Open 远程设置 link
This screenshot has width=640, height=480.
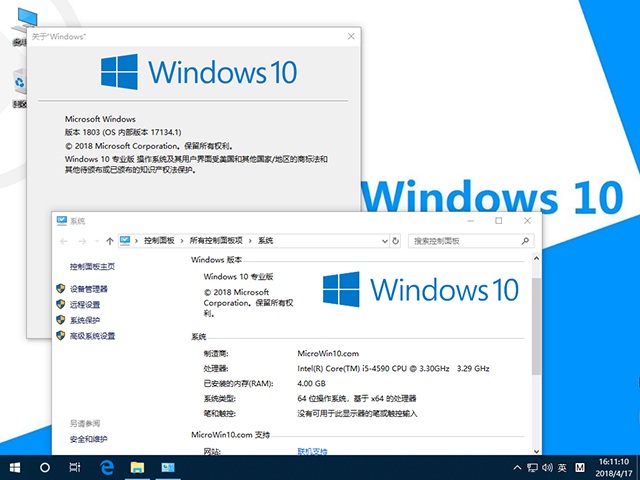(85, 304)
